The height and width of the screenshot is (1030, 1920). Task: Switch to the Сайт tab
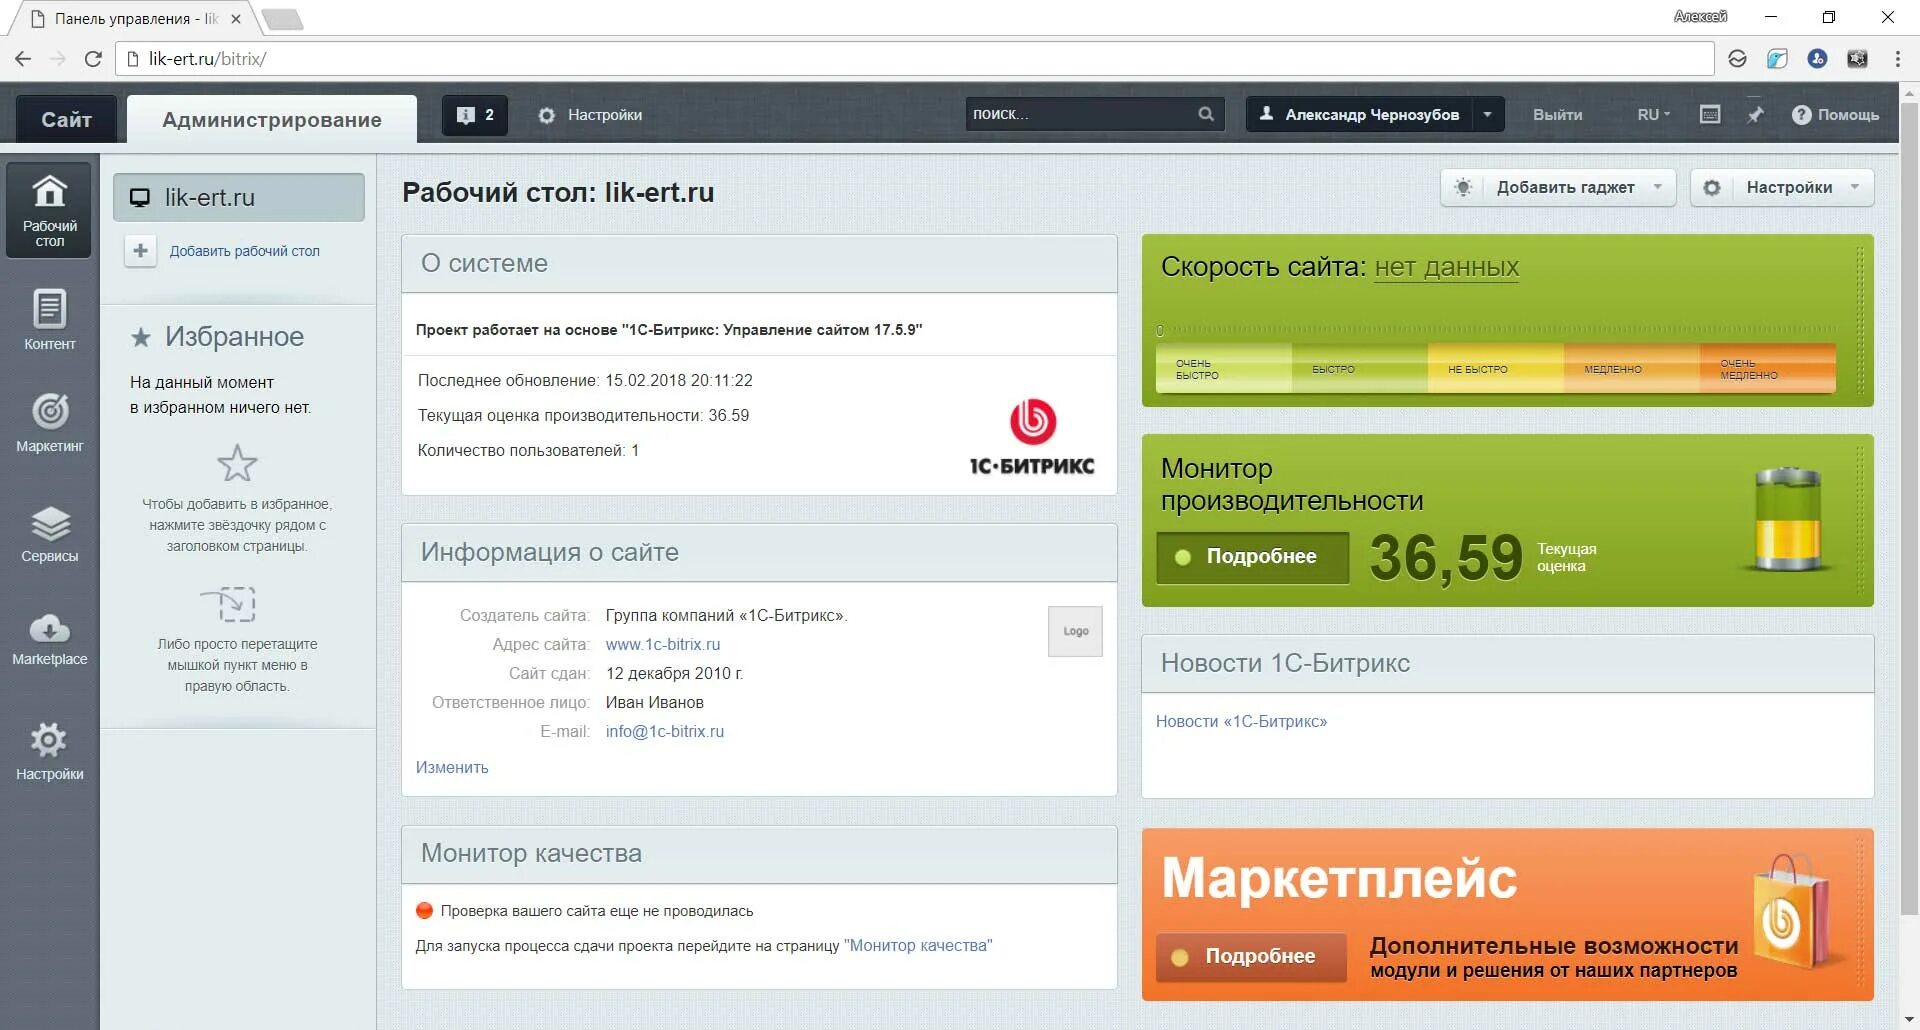coord(66,119)
